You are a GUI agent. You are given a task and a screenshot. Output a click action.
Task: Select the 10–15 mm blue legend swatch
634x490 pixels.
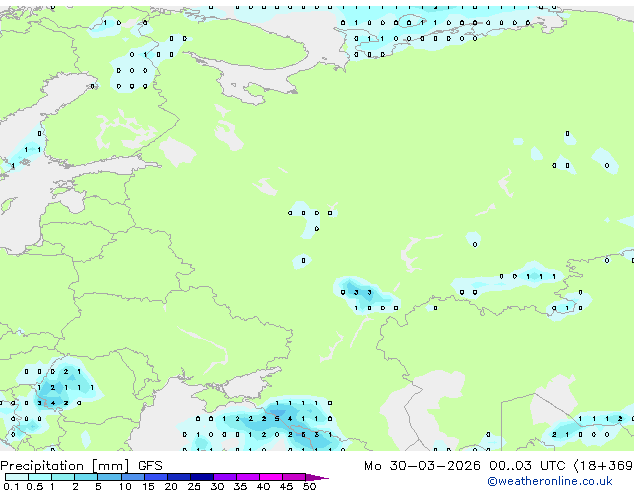133,477
